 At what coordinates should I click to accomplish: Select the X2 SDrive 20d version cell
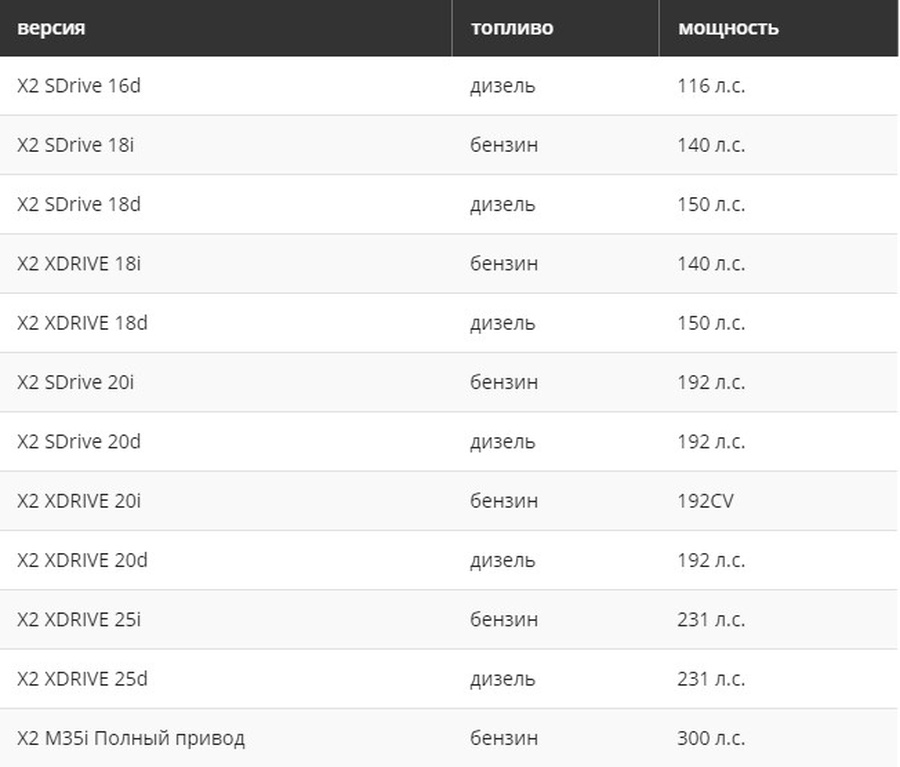point(79,442)
